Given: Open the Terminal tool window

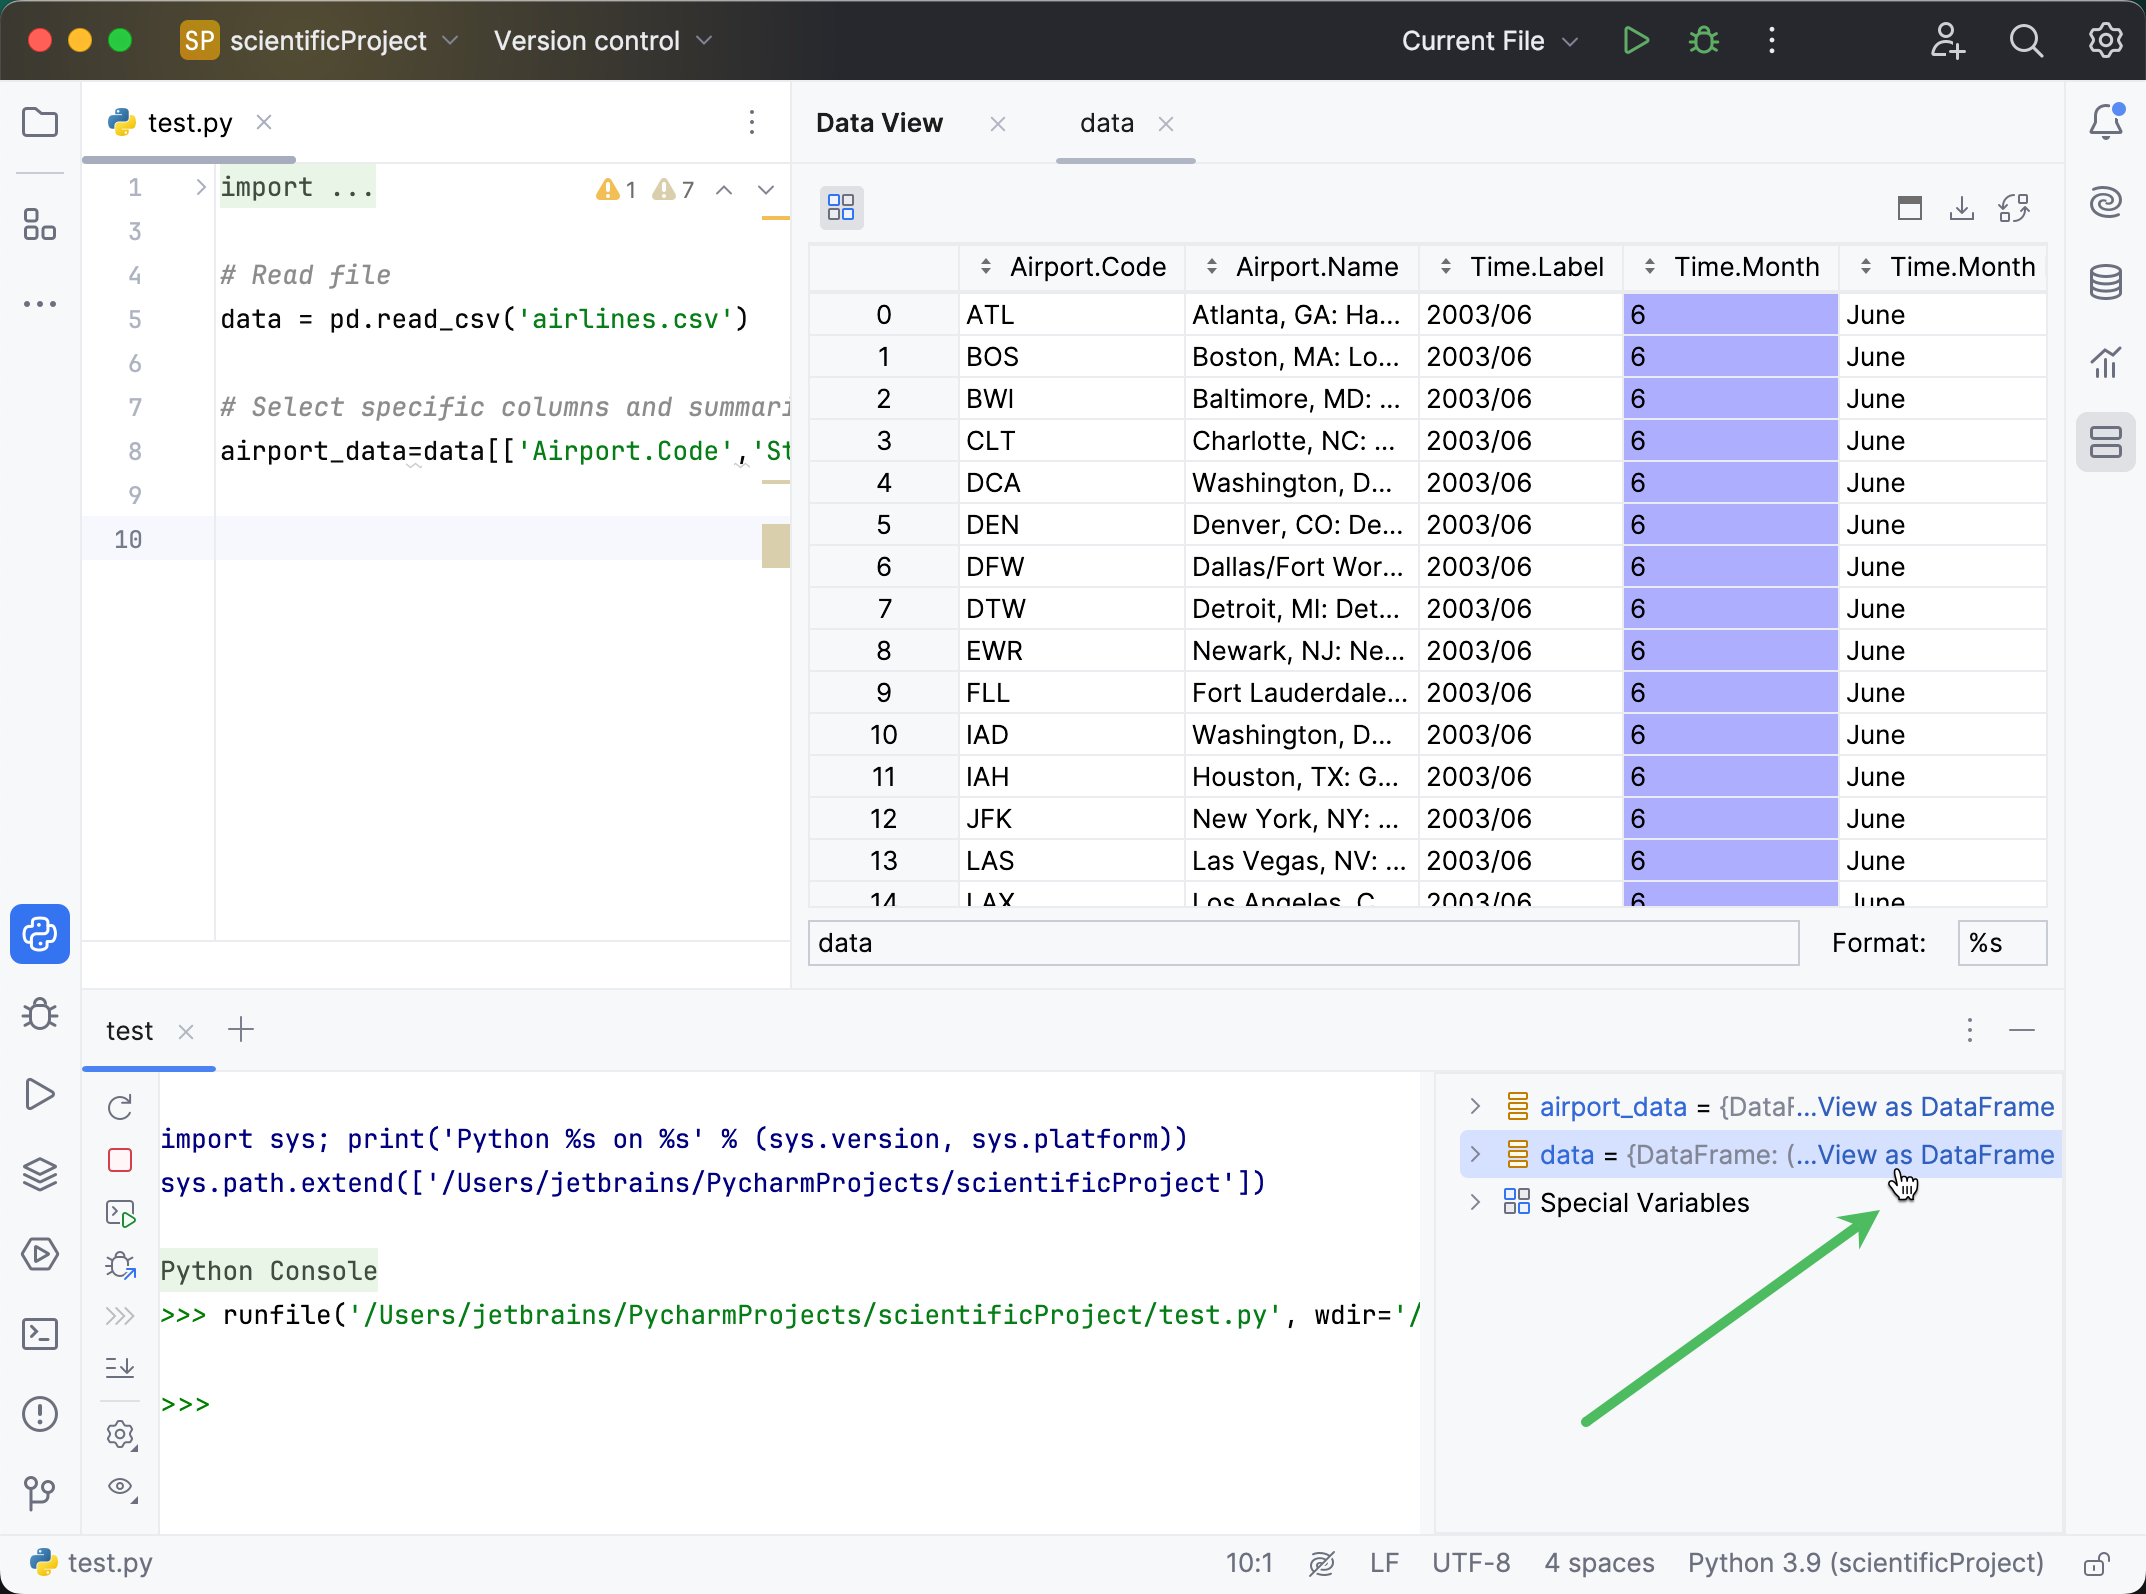Looking at the screenshot, I should [x=39, y=1334].
